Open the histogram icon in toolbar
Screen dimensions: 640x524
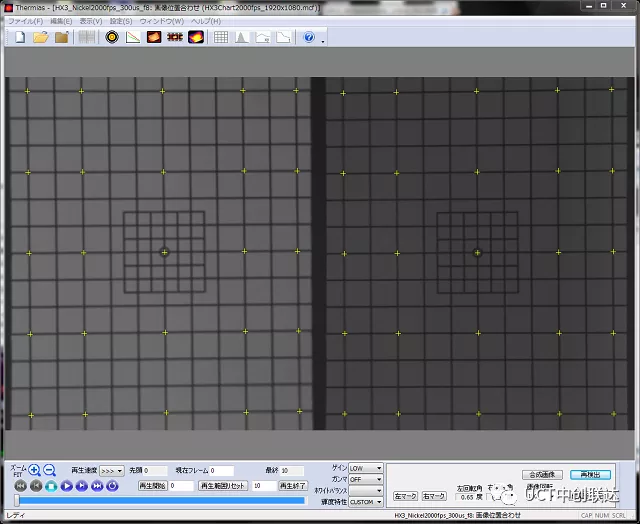click(242, 37)
